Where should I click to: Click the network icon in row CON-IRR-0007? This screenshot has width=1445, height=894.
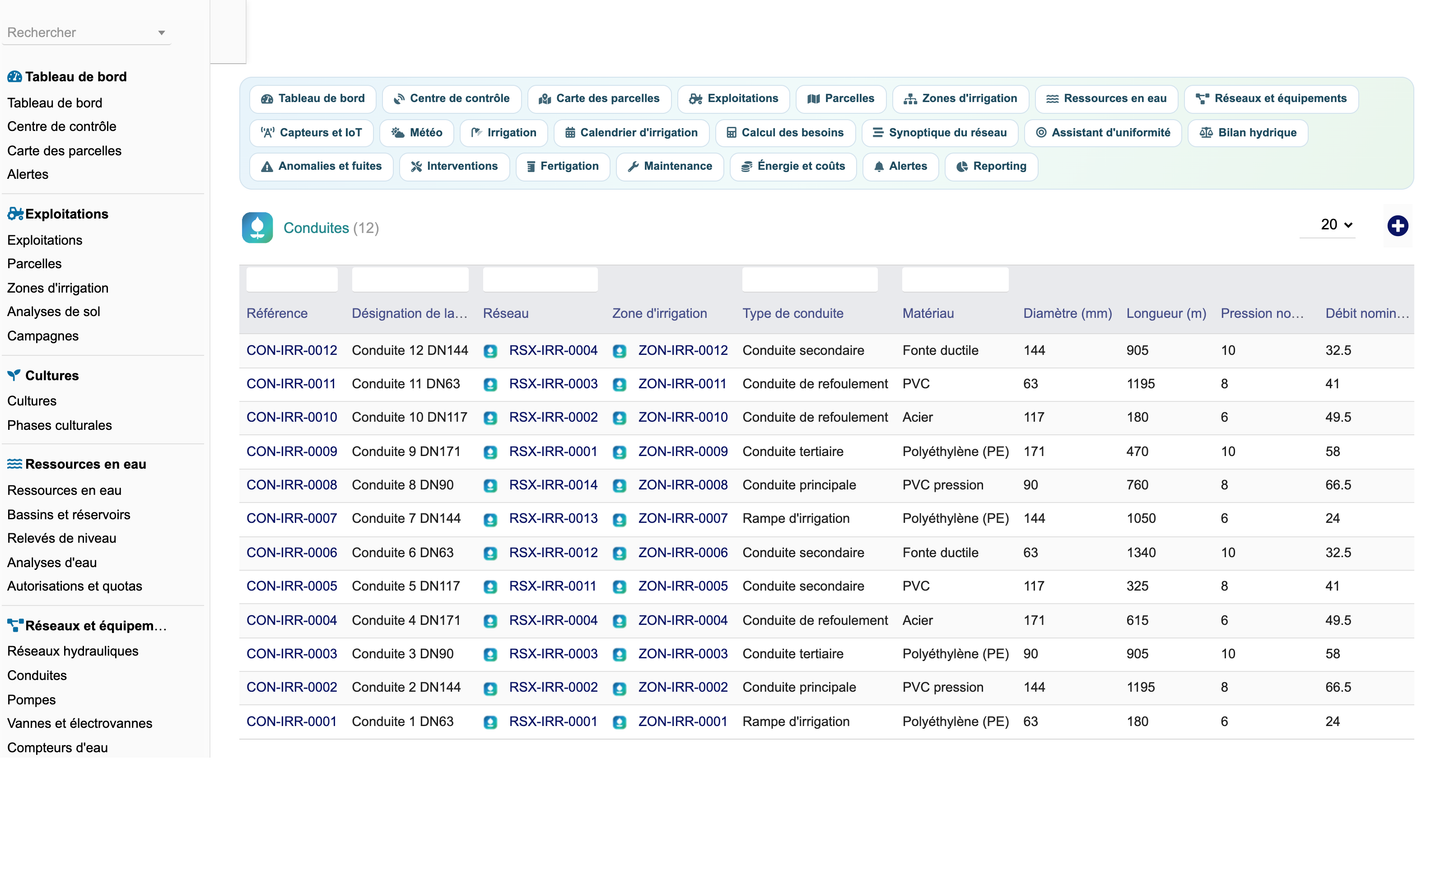pyautogui.click(x=490, y=520)
